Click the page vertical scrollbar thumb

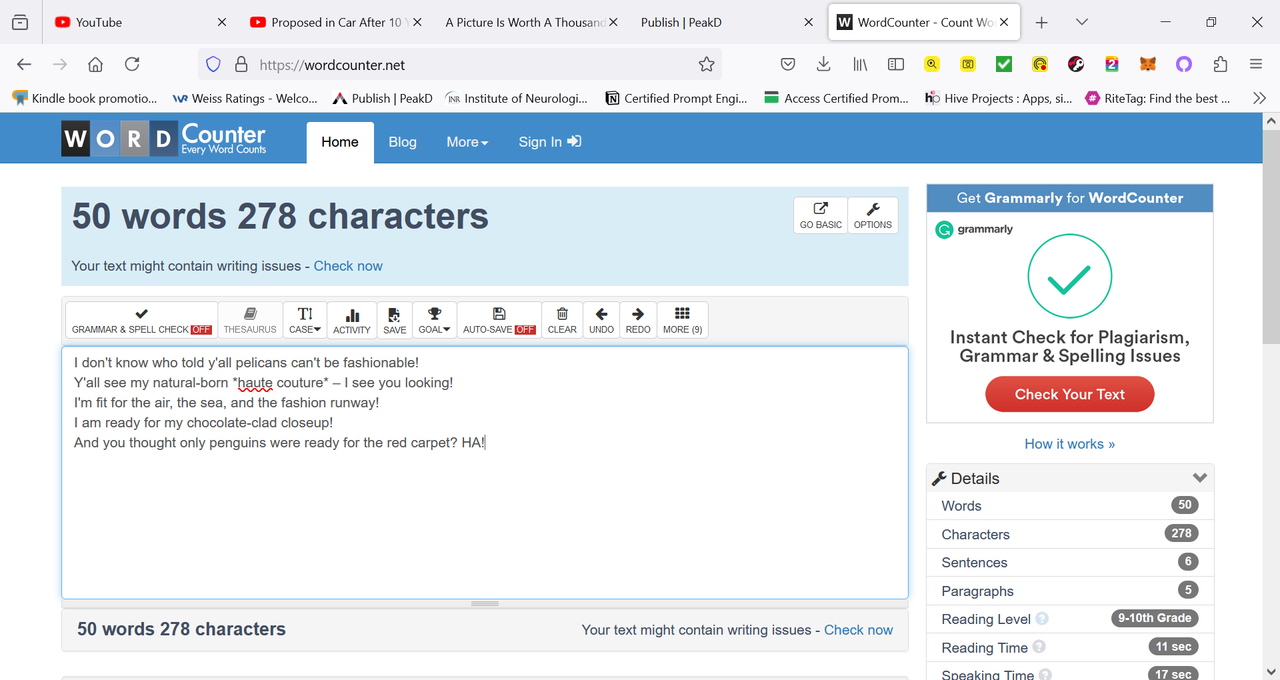(1271, 237)
